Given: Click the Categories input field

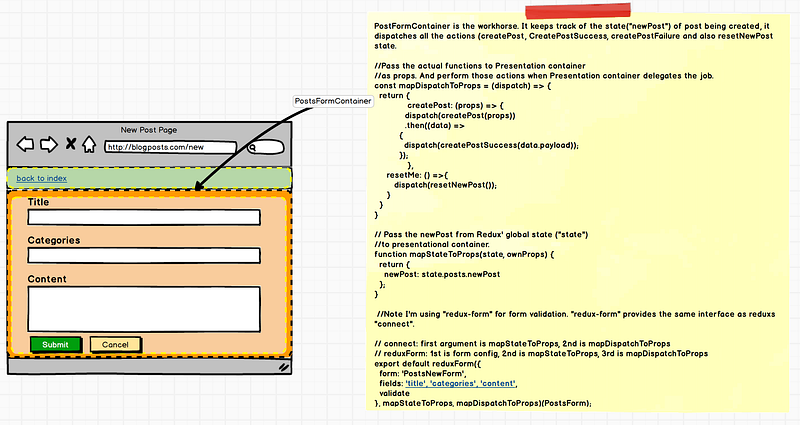Looking at the screenshot, I should click(x=144, y=256).
